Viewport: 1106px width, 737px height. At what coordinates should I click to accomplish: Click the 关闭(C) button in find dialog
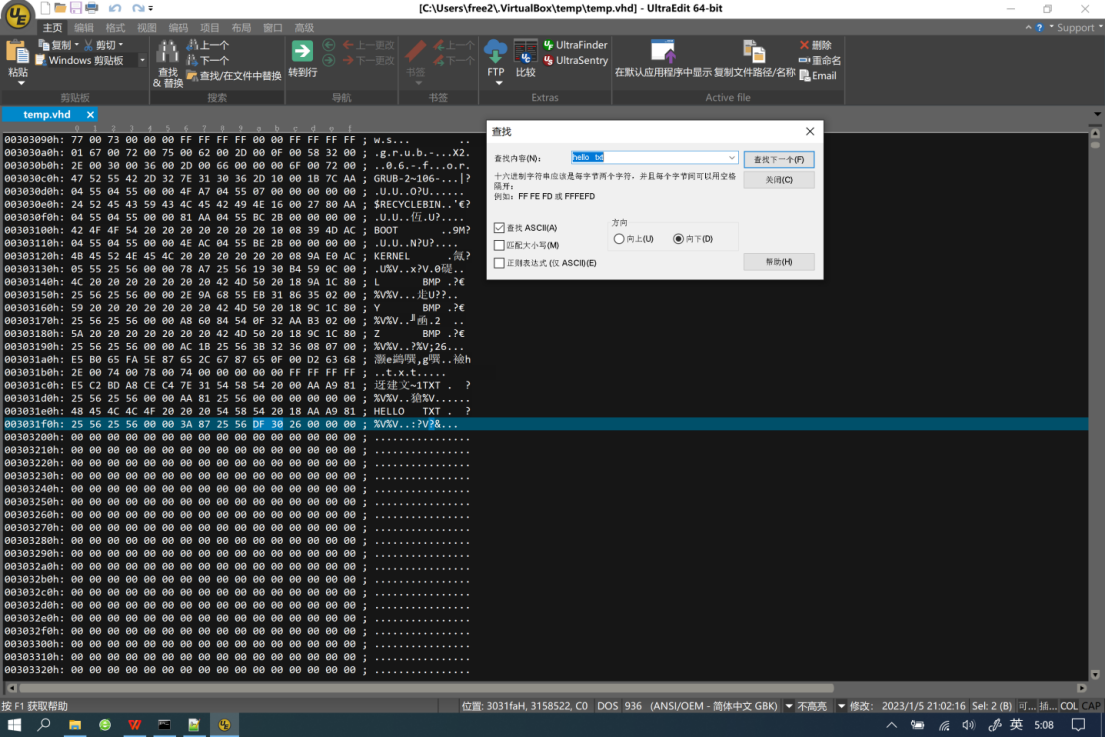[x=779, y=180]
